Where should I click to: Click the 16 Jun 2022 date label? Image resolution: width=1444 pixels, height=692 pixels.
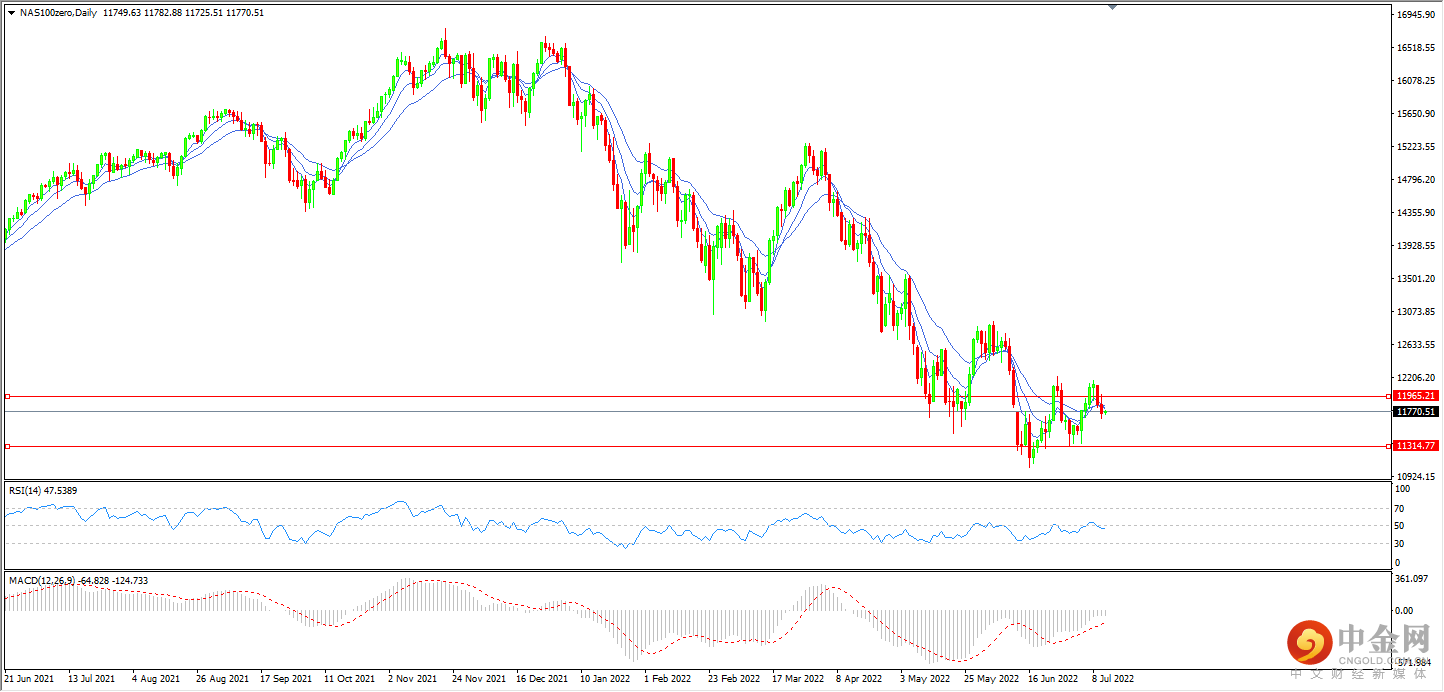(1053, 678)
